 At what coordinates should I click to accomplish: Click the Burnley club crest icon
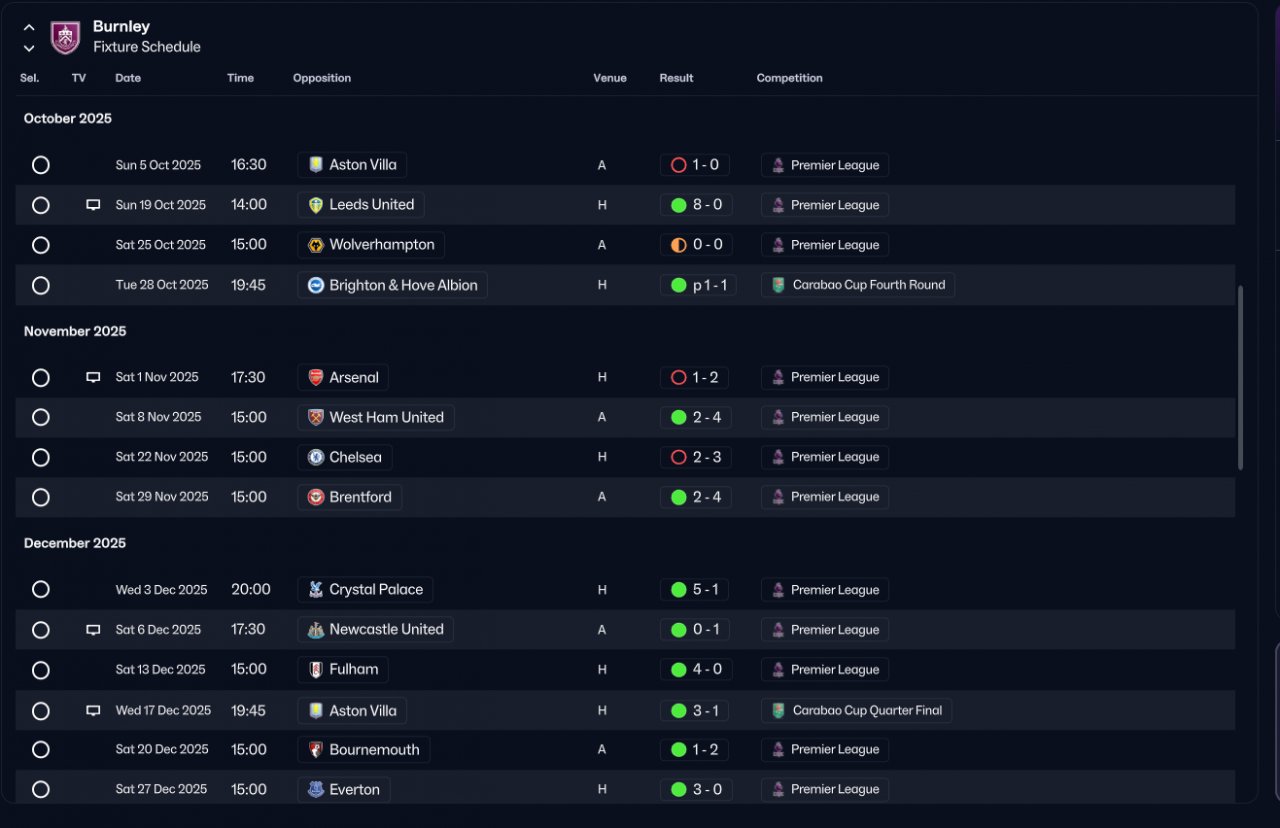click(65, 37)
